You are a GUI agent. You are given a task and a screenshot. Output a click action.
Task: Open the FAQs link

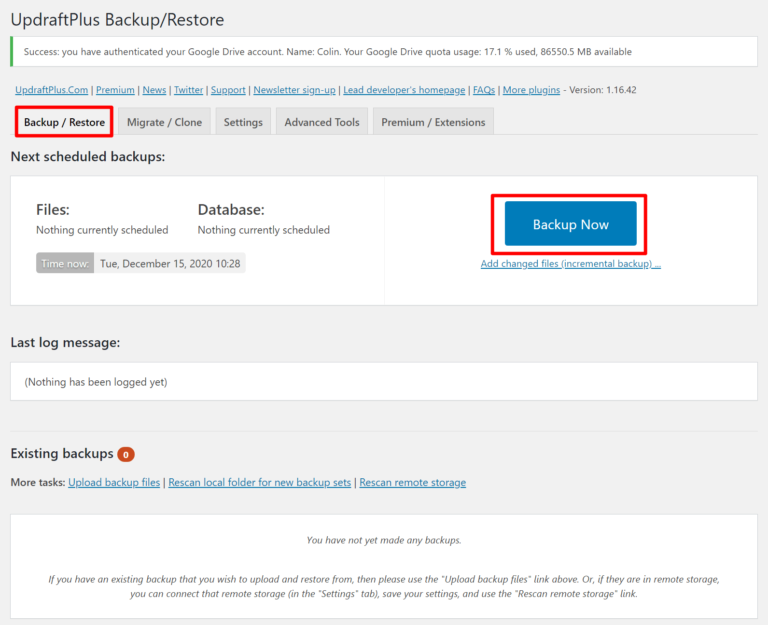[x=484, y=90]
